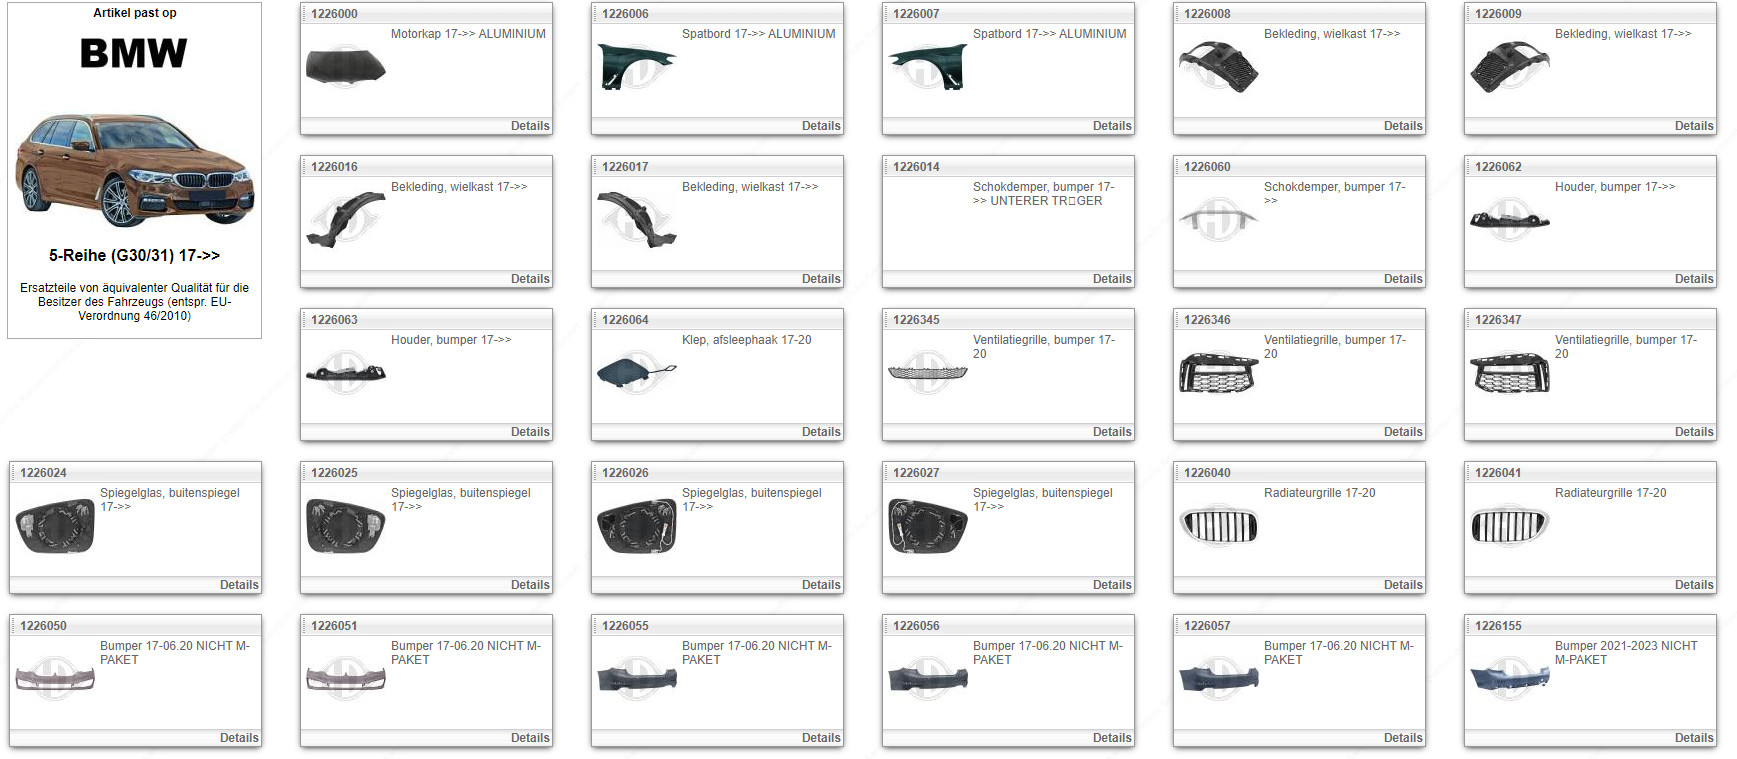The width and height of the screenshot is (1737, 759).
Task: Click the fender image of part 1226006
Action: click(637, 67)
